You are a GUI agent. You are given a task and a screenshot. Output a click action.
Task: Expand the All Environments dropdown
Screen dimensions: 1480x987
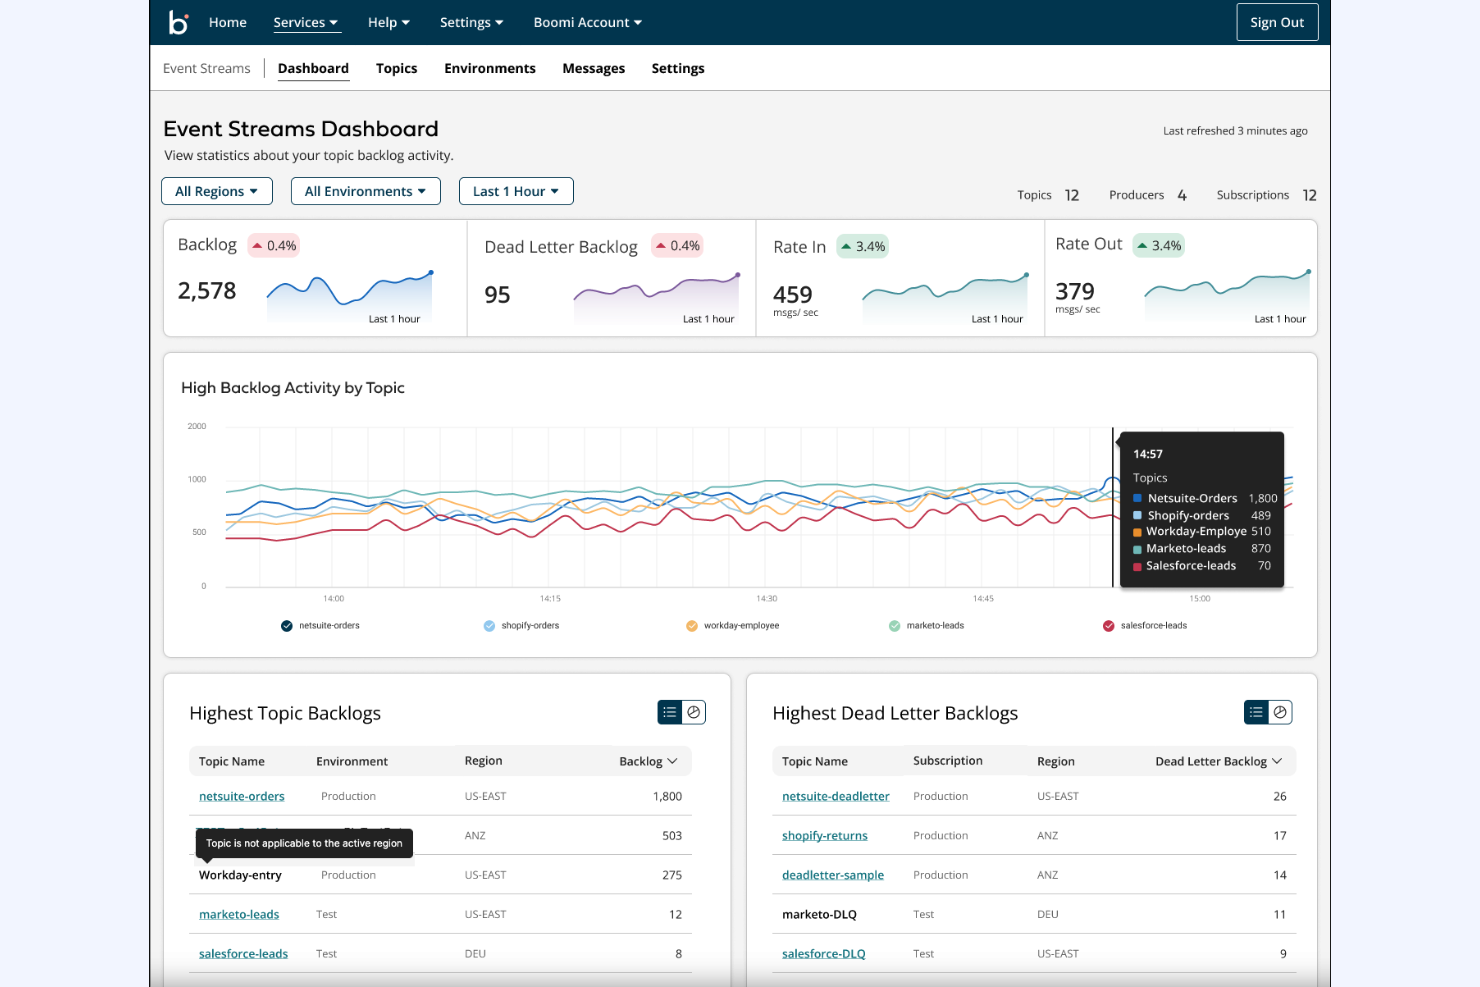pyautogui.click(x=365, y=191)
